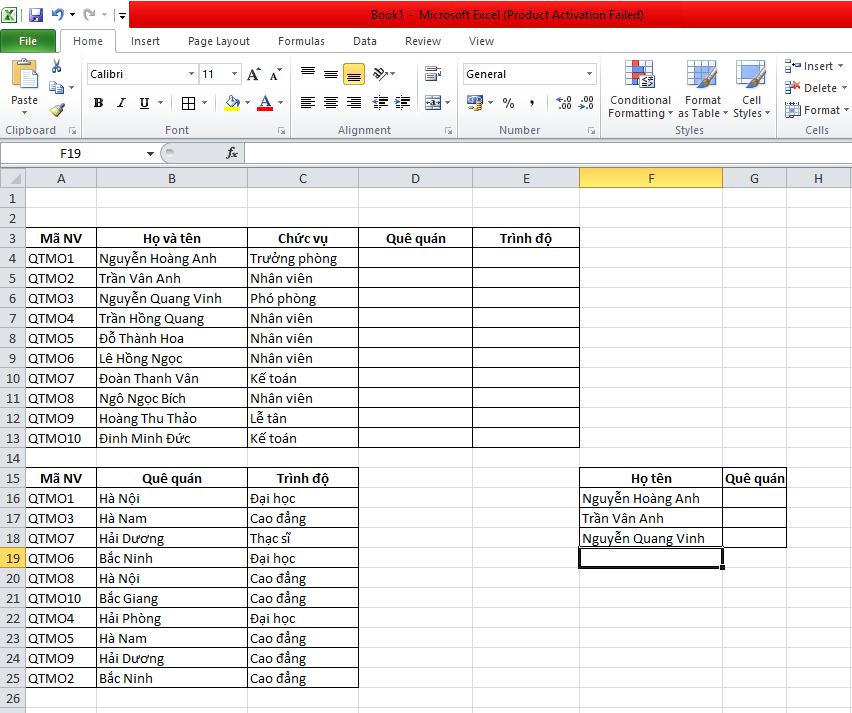Open the font size 11 dropdown
Image resolution: width=852 pixels, height=713 pixels.
pos(234,74)
